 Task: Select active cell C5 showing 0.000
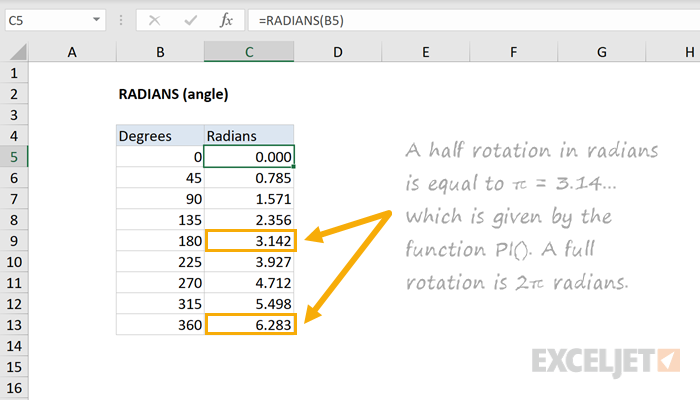tap(250, 156)
